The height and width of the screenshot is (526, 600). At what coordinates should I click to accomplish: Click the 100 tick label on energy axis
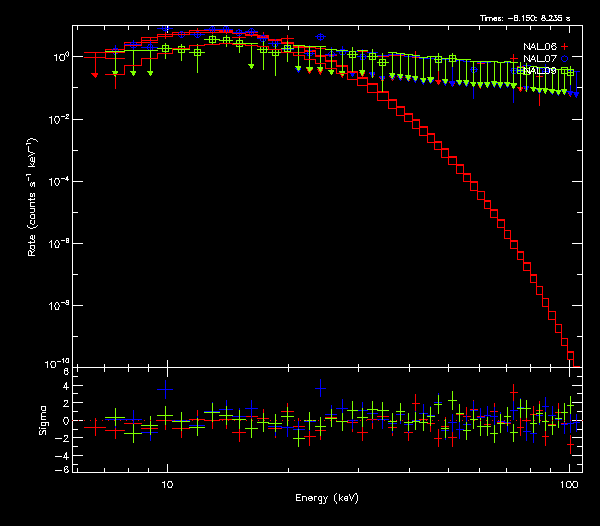pyautogui.click(x=568, y=485)
